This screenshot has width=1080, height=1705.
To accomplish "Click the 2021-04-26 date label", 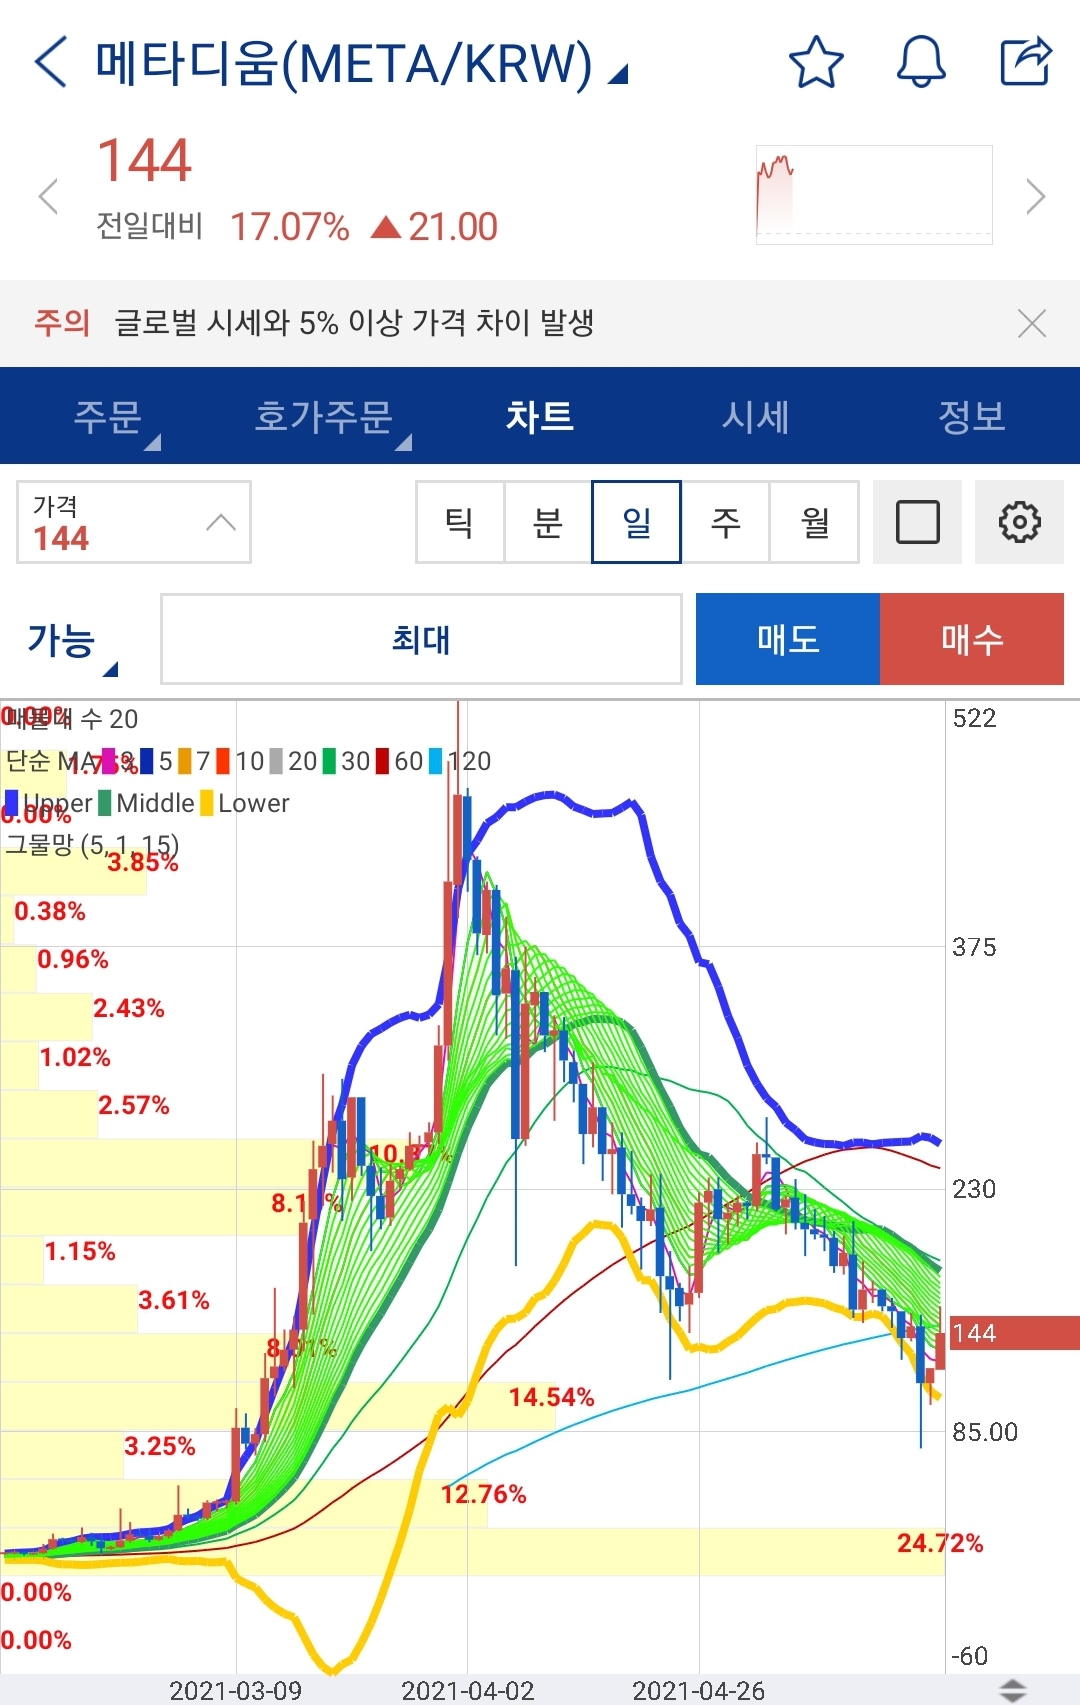I will 699,1691.
